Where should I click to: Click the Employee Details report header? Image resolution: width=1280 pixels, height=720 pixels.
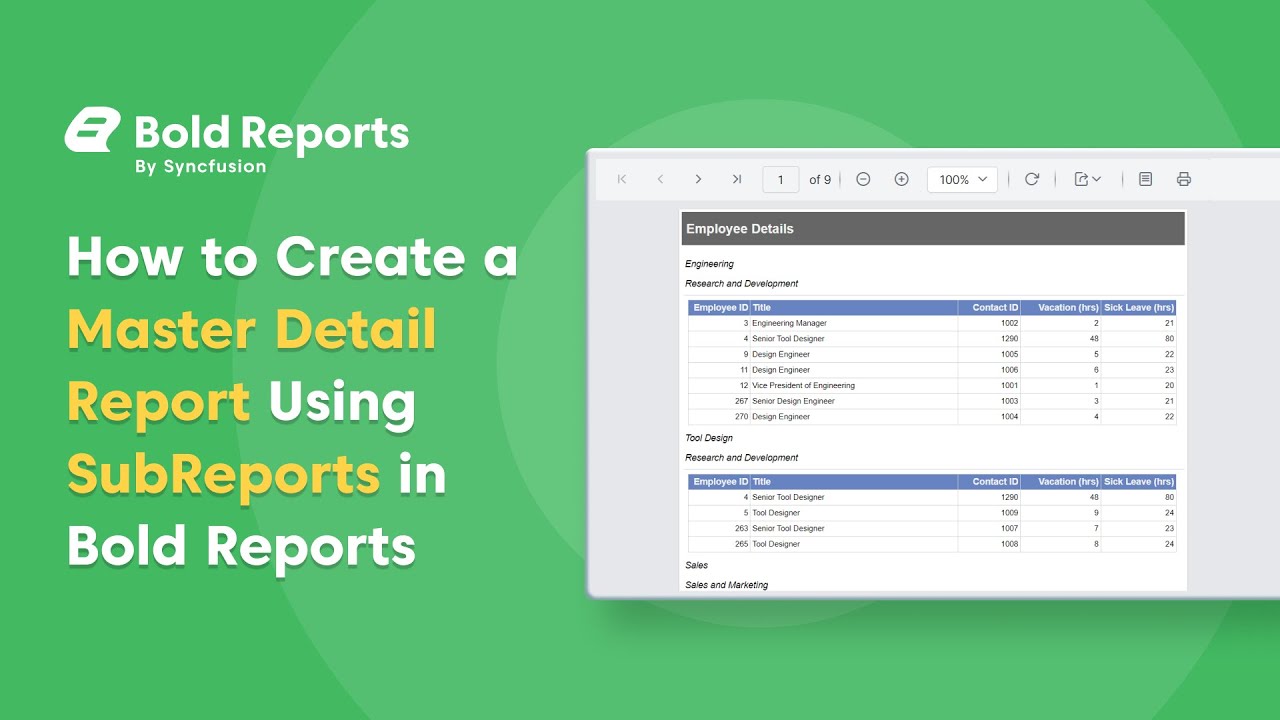click(x=933, y=228)
